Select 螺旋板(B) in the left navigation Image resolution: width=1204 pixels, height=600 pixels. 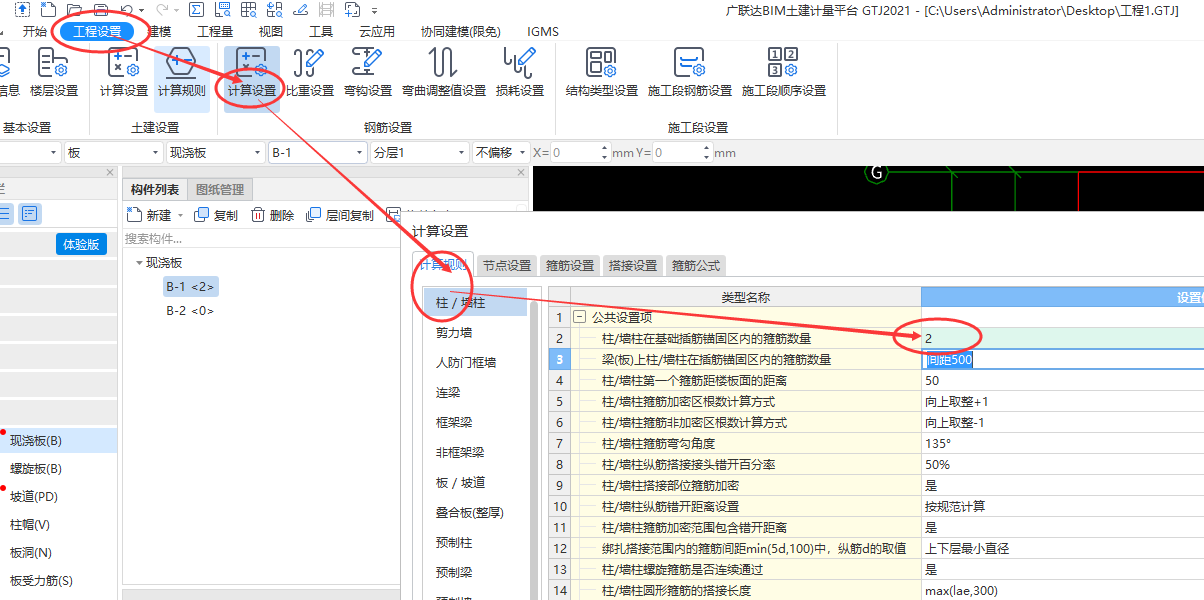tap(36, 468)
